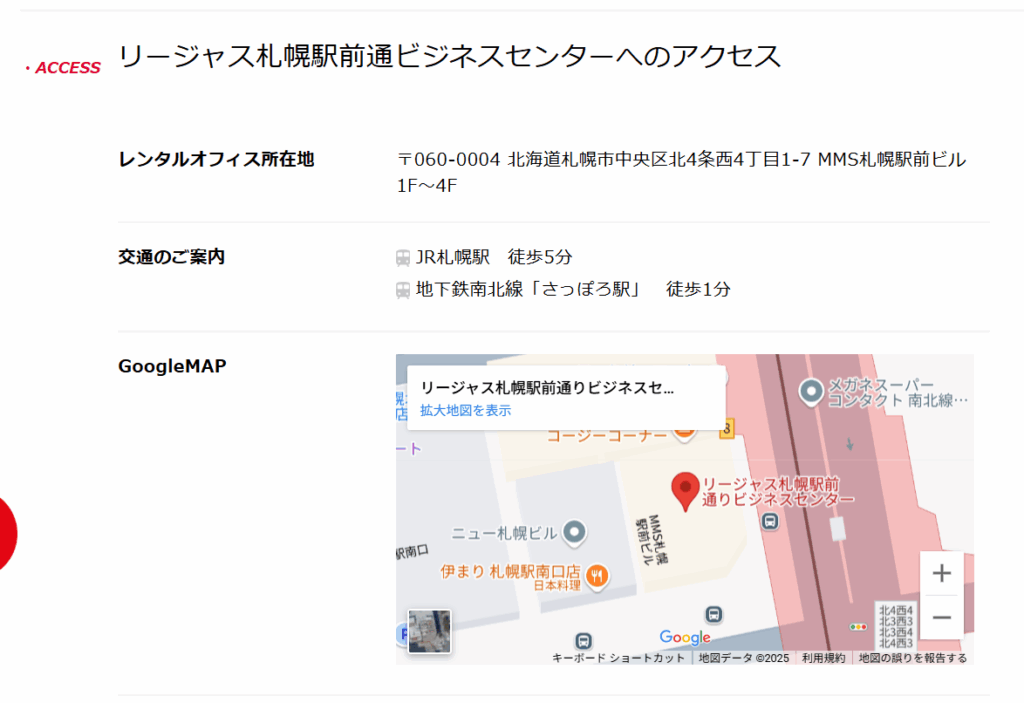The width and height of the screenshot is (1024, 703).
Task: Click the コージーコーナー place label on map
Action: coord(607,436)
